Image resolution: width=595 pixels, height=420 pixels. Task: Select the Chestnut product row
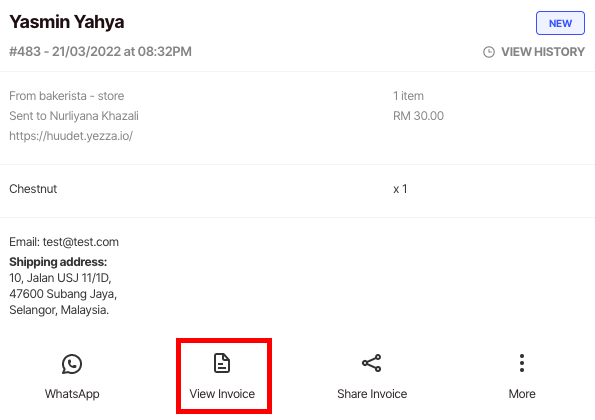[x=298, y=189]
